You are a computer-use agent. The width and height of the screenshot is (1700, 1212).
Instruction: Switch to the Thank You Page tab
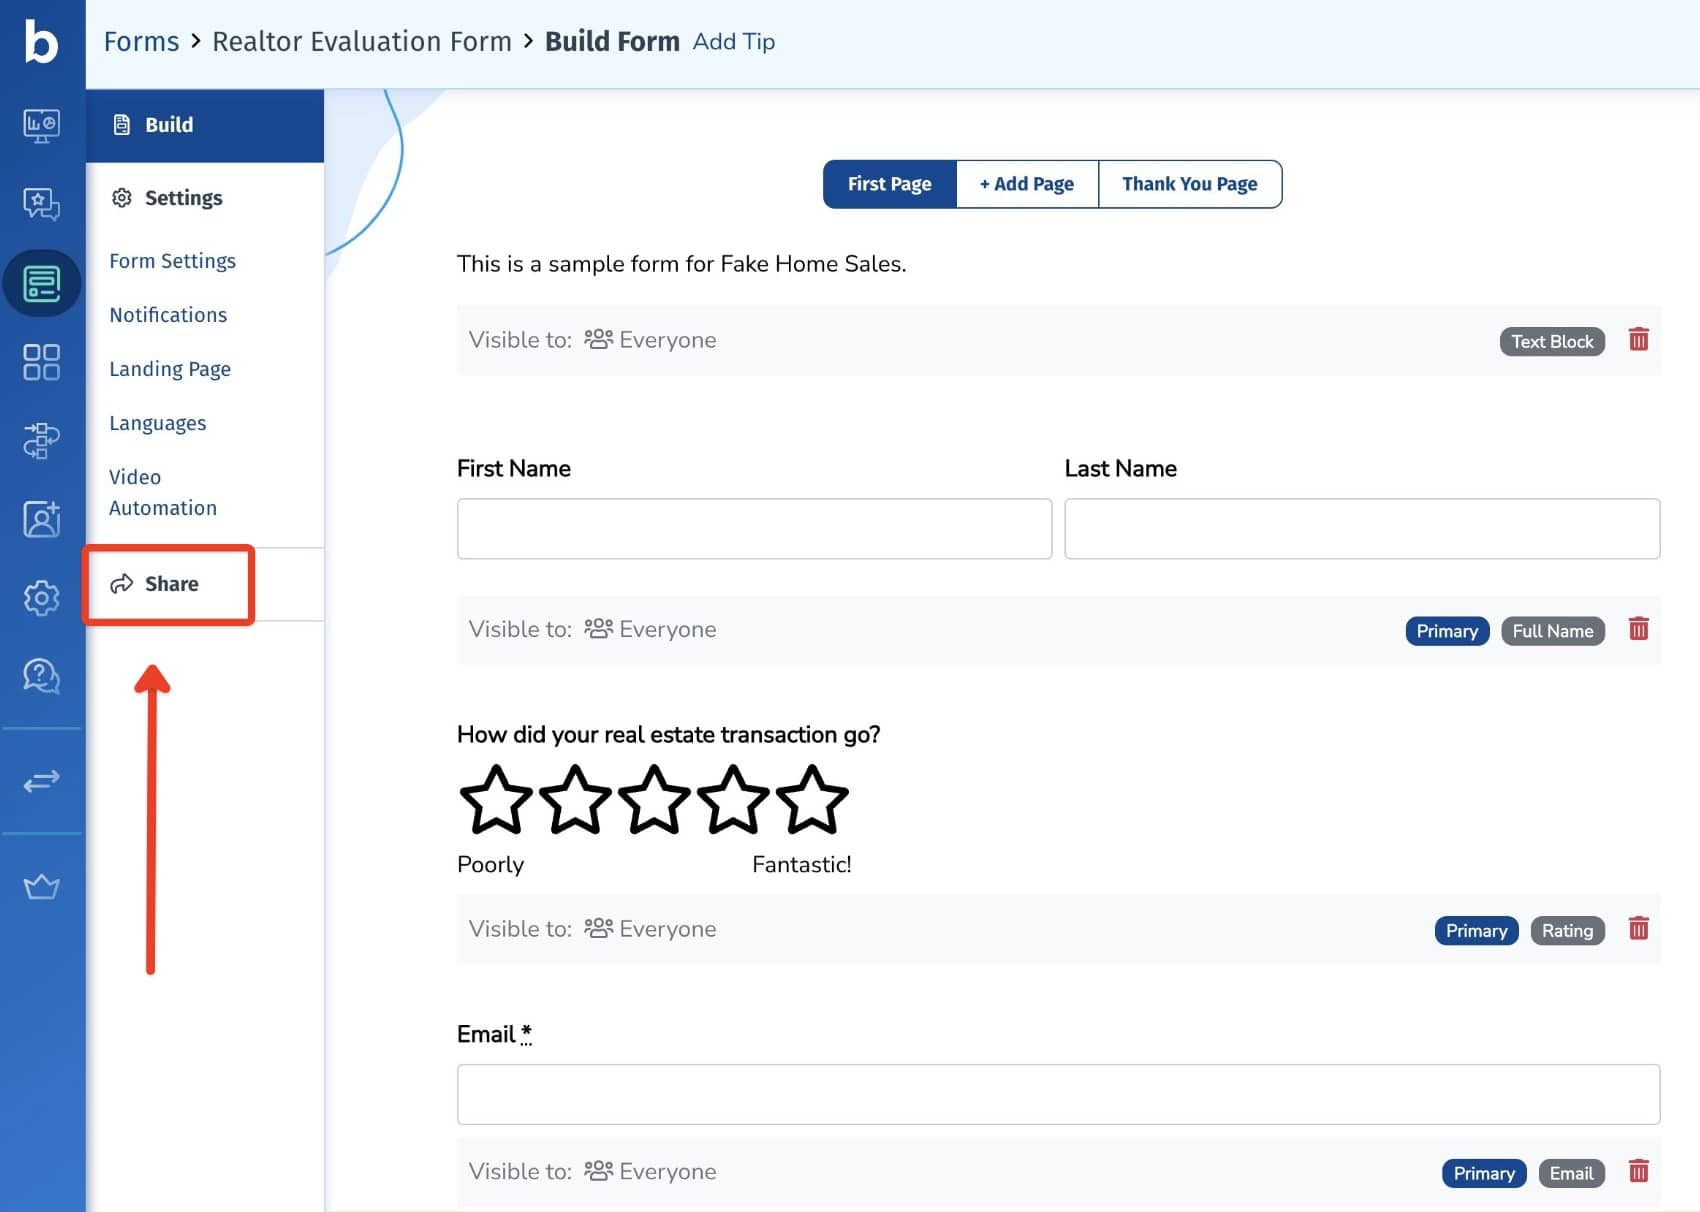coord(1189,184)
